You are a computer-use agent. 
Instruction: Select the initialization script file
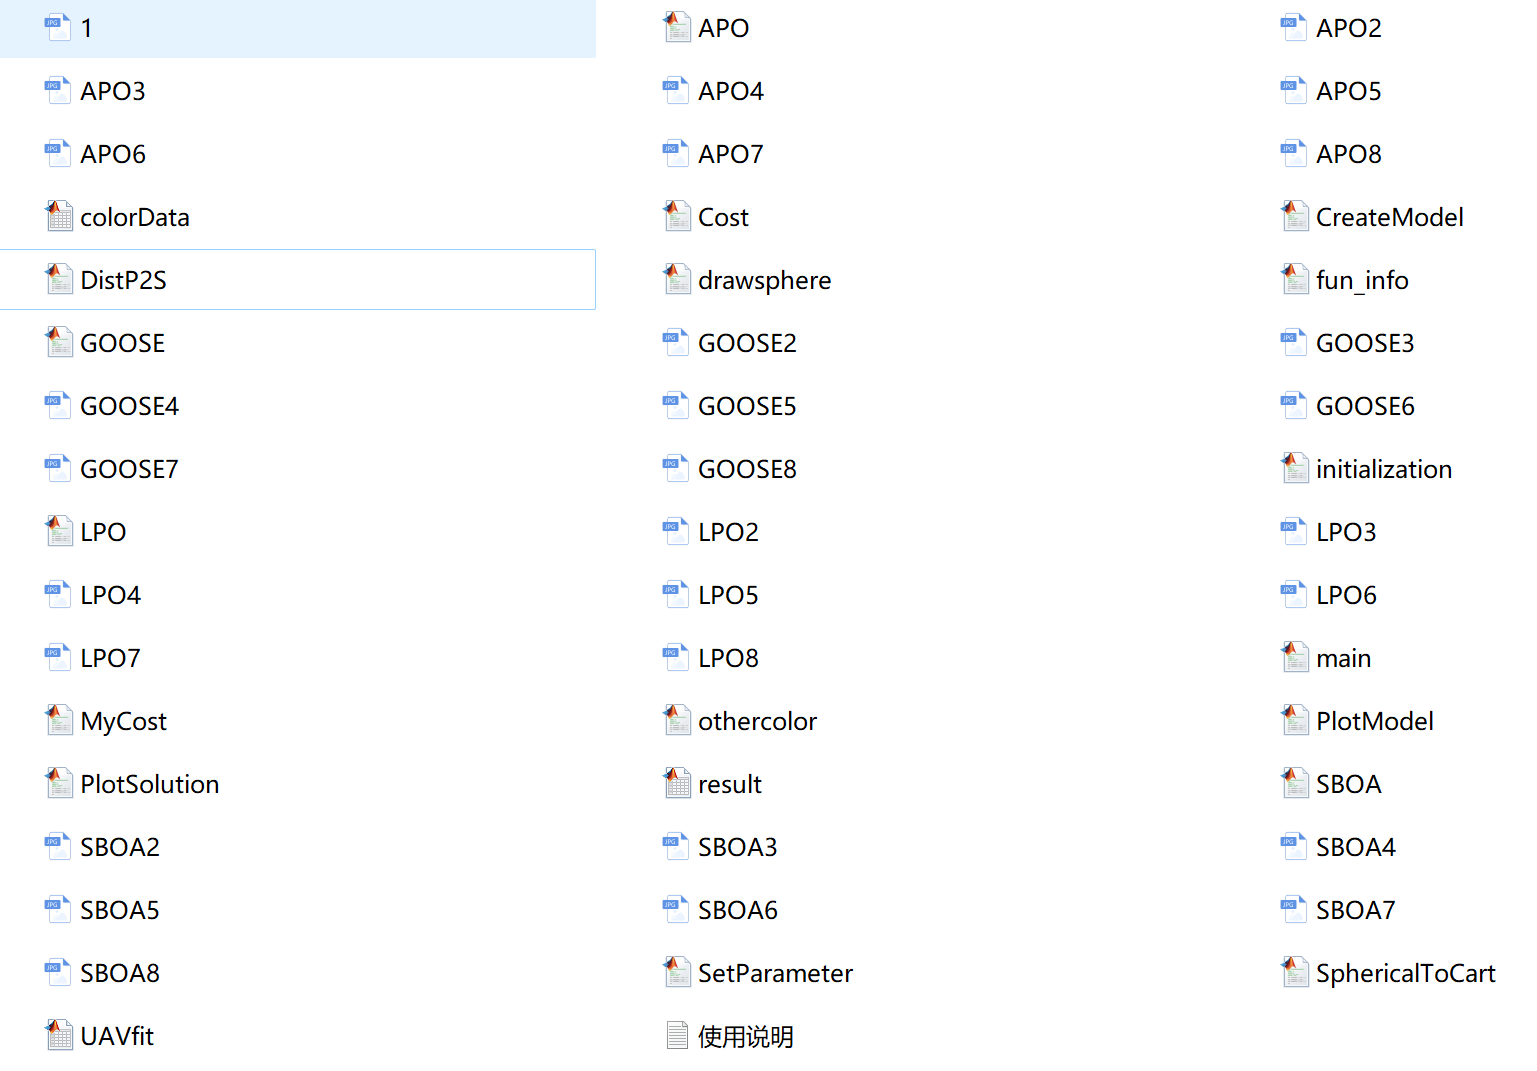(x=1383, y=469)
